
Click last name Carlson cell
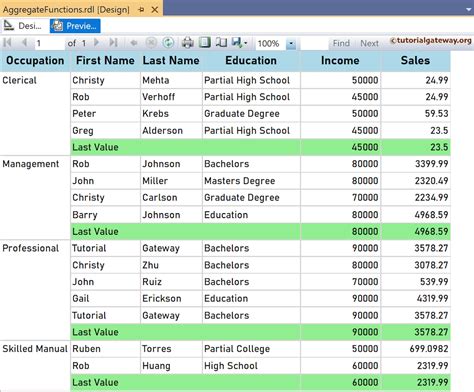coord(171,198)
